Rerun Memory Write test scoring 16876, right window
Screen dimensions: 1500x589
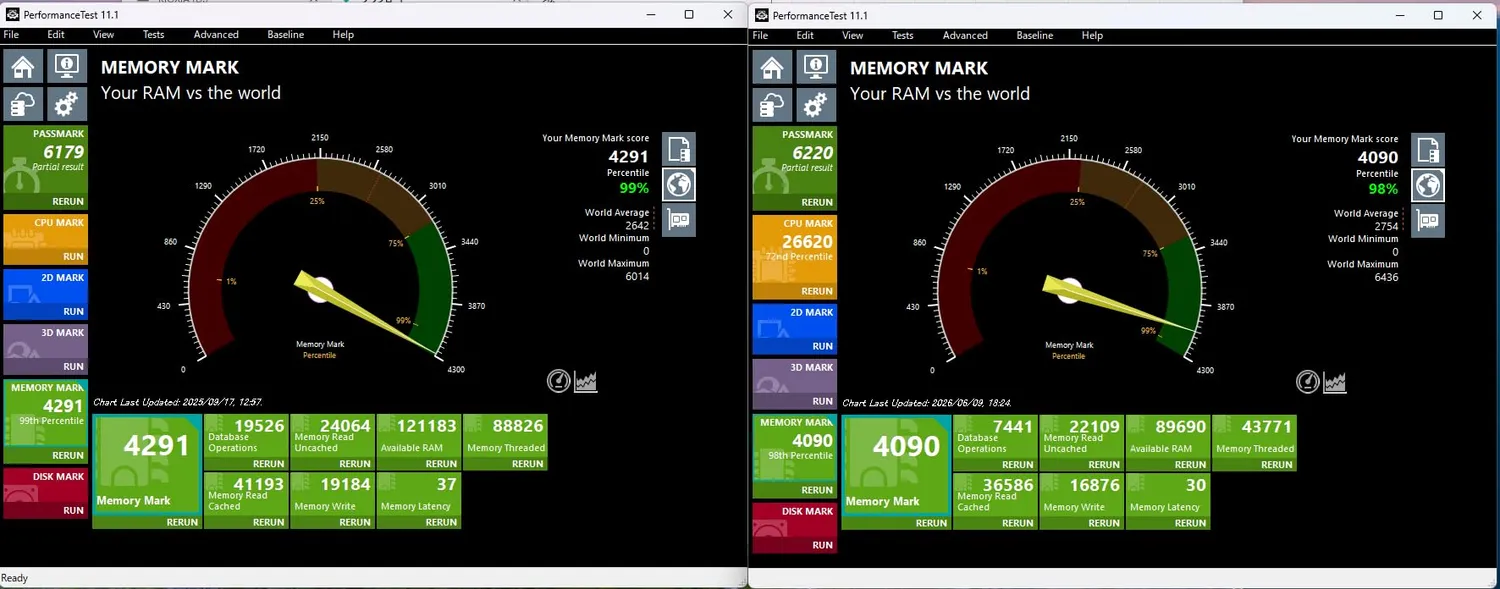1104,523
